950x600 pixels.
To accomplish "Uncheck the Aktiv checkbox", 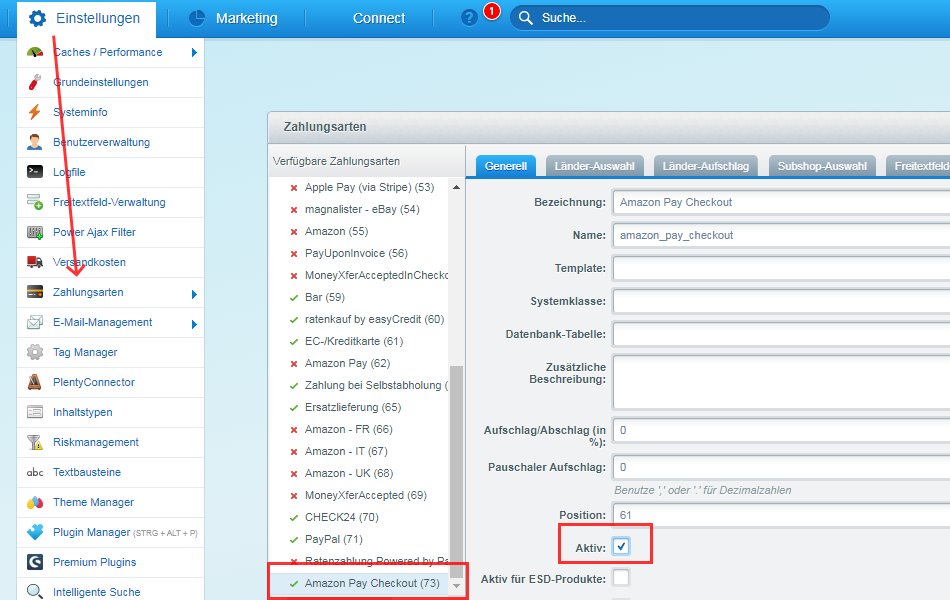I will coord(621,546).
